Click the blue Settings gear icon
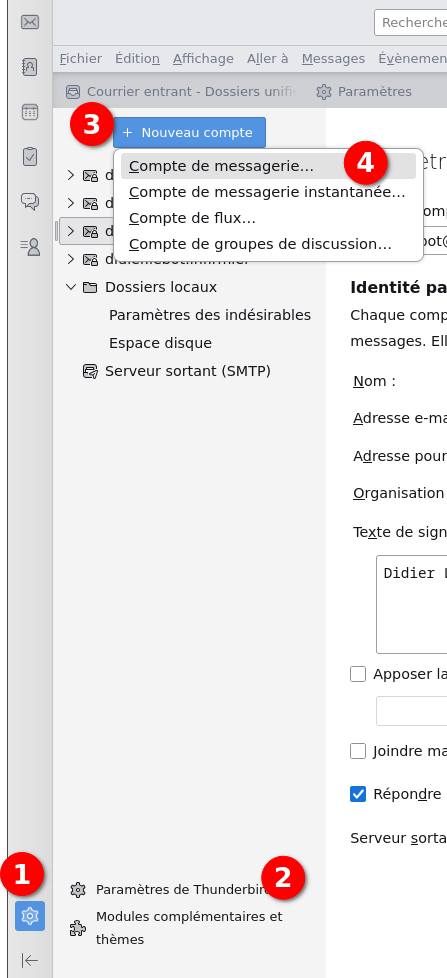 pos(30,916)
